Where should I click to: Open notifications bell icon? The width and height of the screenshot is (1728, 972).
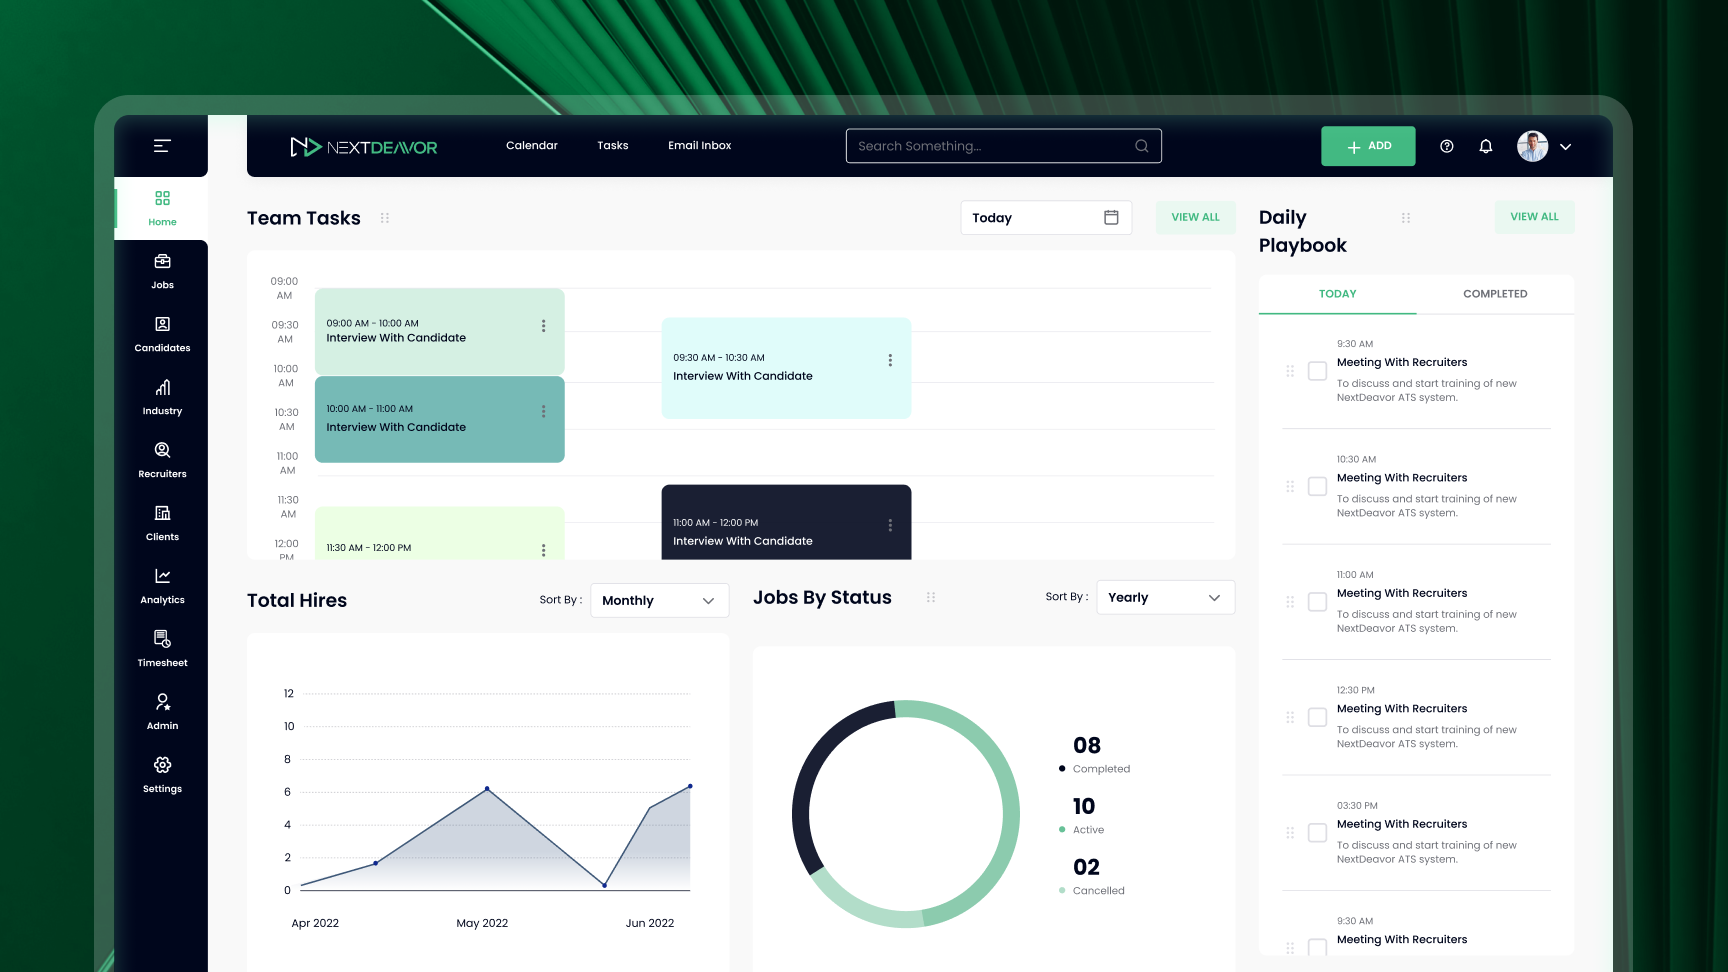point(1486,146)
